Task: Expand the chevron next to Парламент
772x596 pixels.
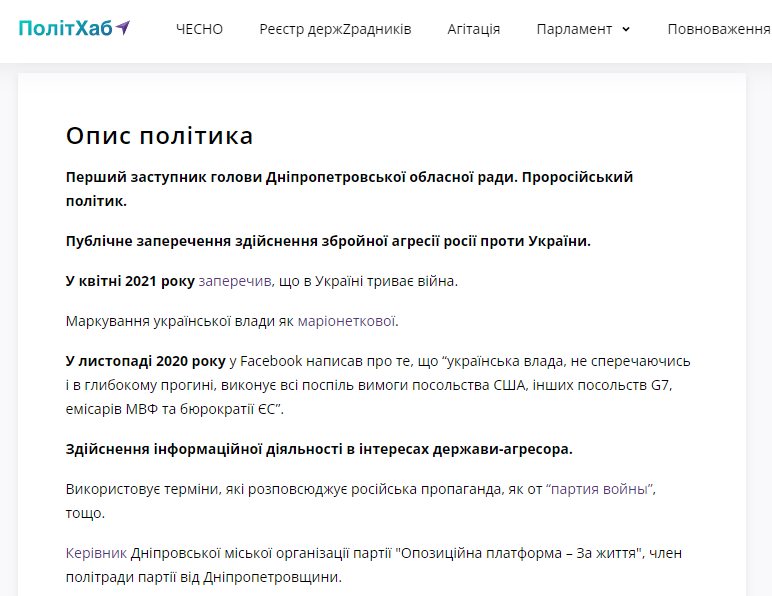Action: tap(626, 29)
